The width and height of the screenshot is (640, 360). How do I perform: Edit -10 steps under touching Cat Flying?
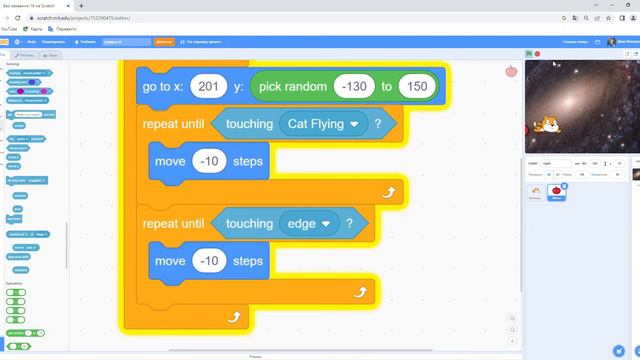click(209, 161)
